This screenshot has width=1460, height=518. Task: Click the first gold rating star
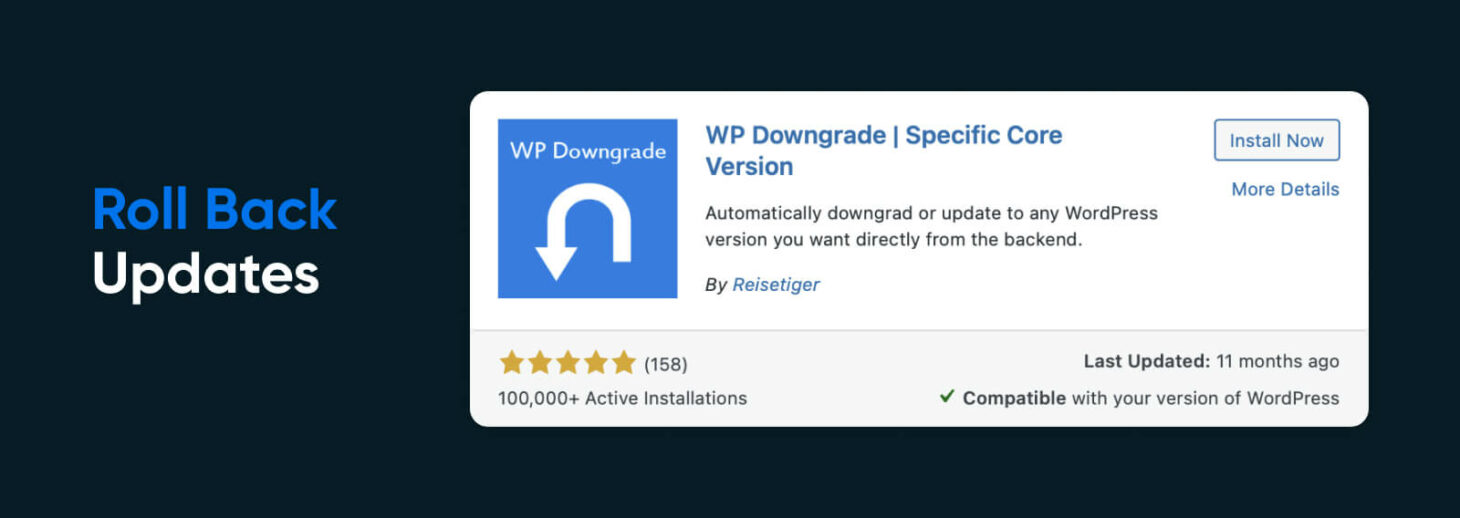pyautogui.click(x=512, y=363)
